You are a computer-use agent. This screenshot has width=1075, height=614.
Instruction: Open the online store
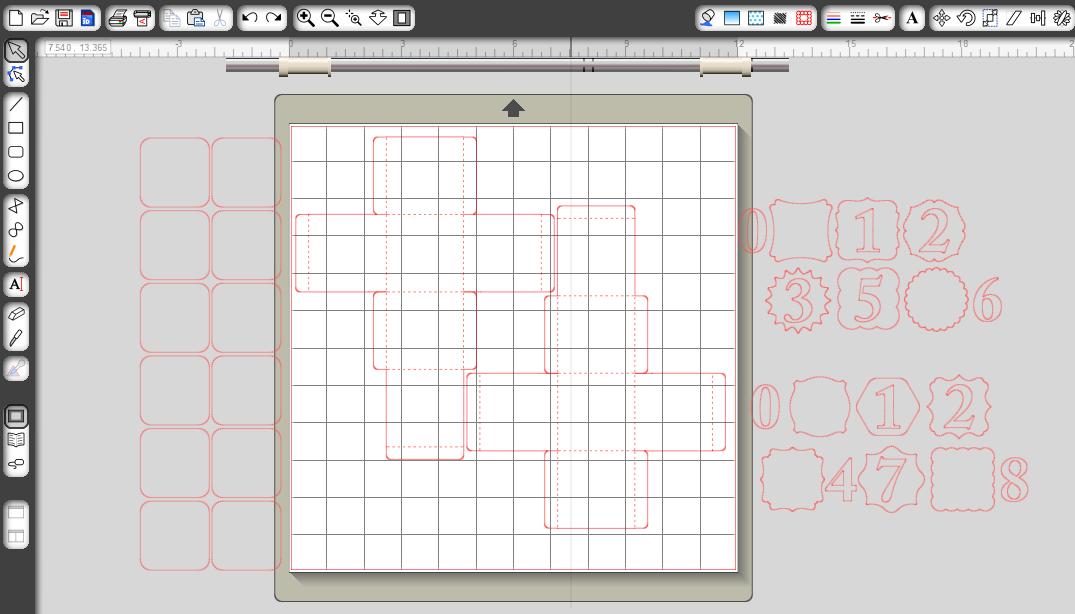tap(16, 464)
